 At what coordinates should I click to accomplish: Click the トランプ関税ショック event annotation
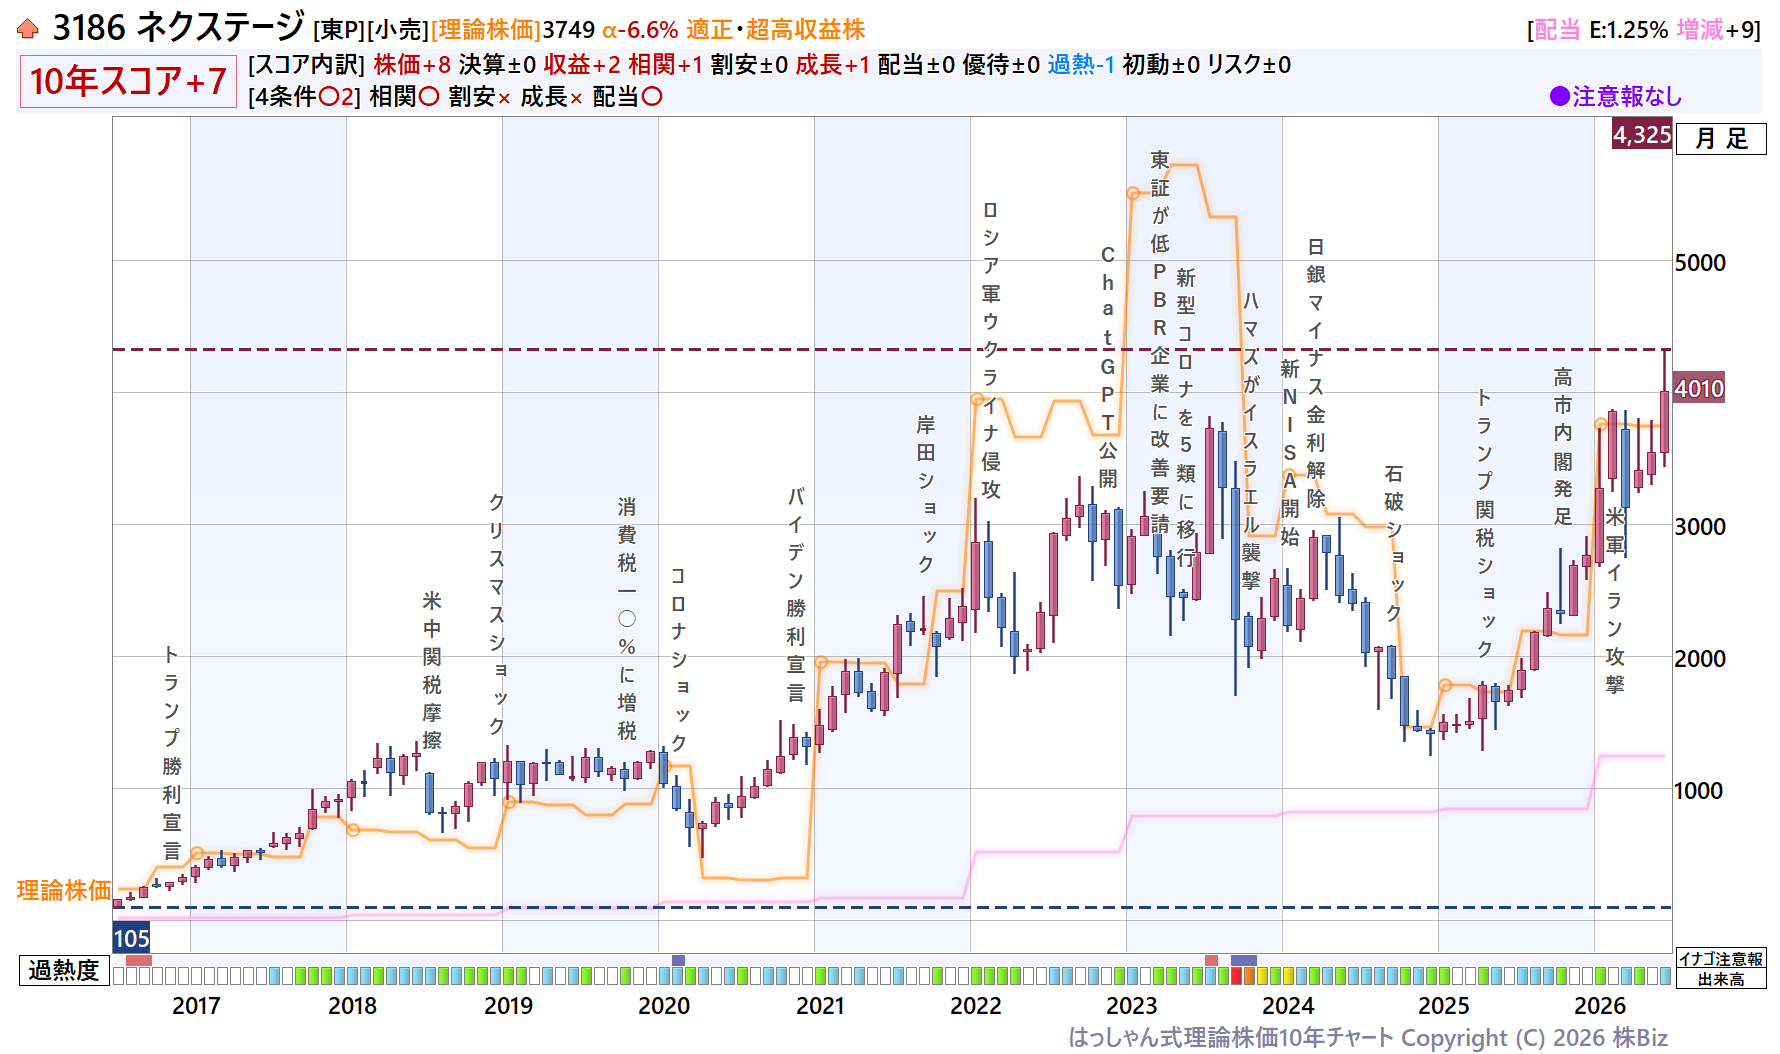click(x=1485, y=523)
